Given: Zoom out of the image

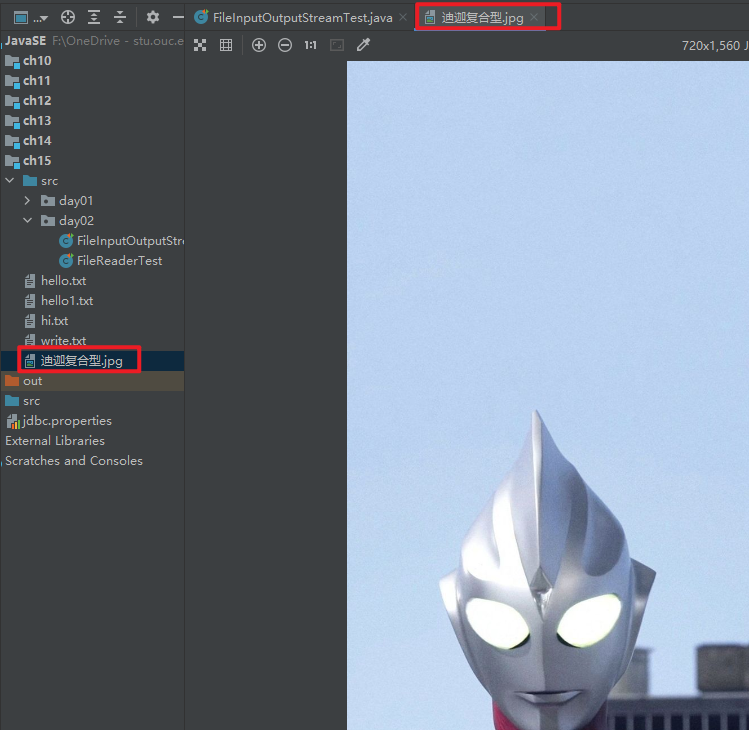Looking at the screenshot, I should 285,45.
